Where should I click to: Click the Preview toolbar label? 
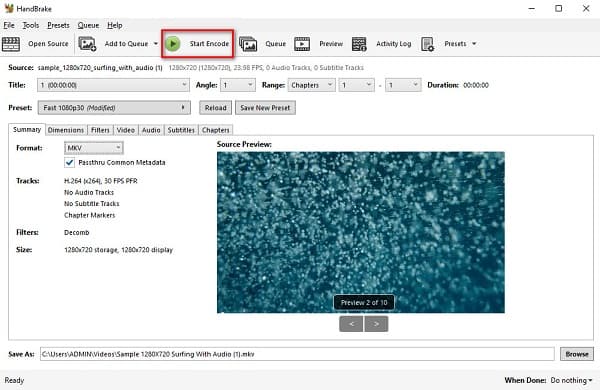tap(331, 44)
